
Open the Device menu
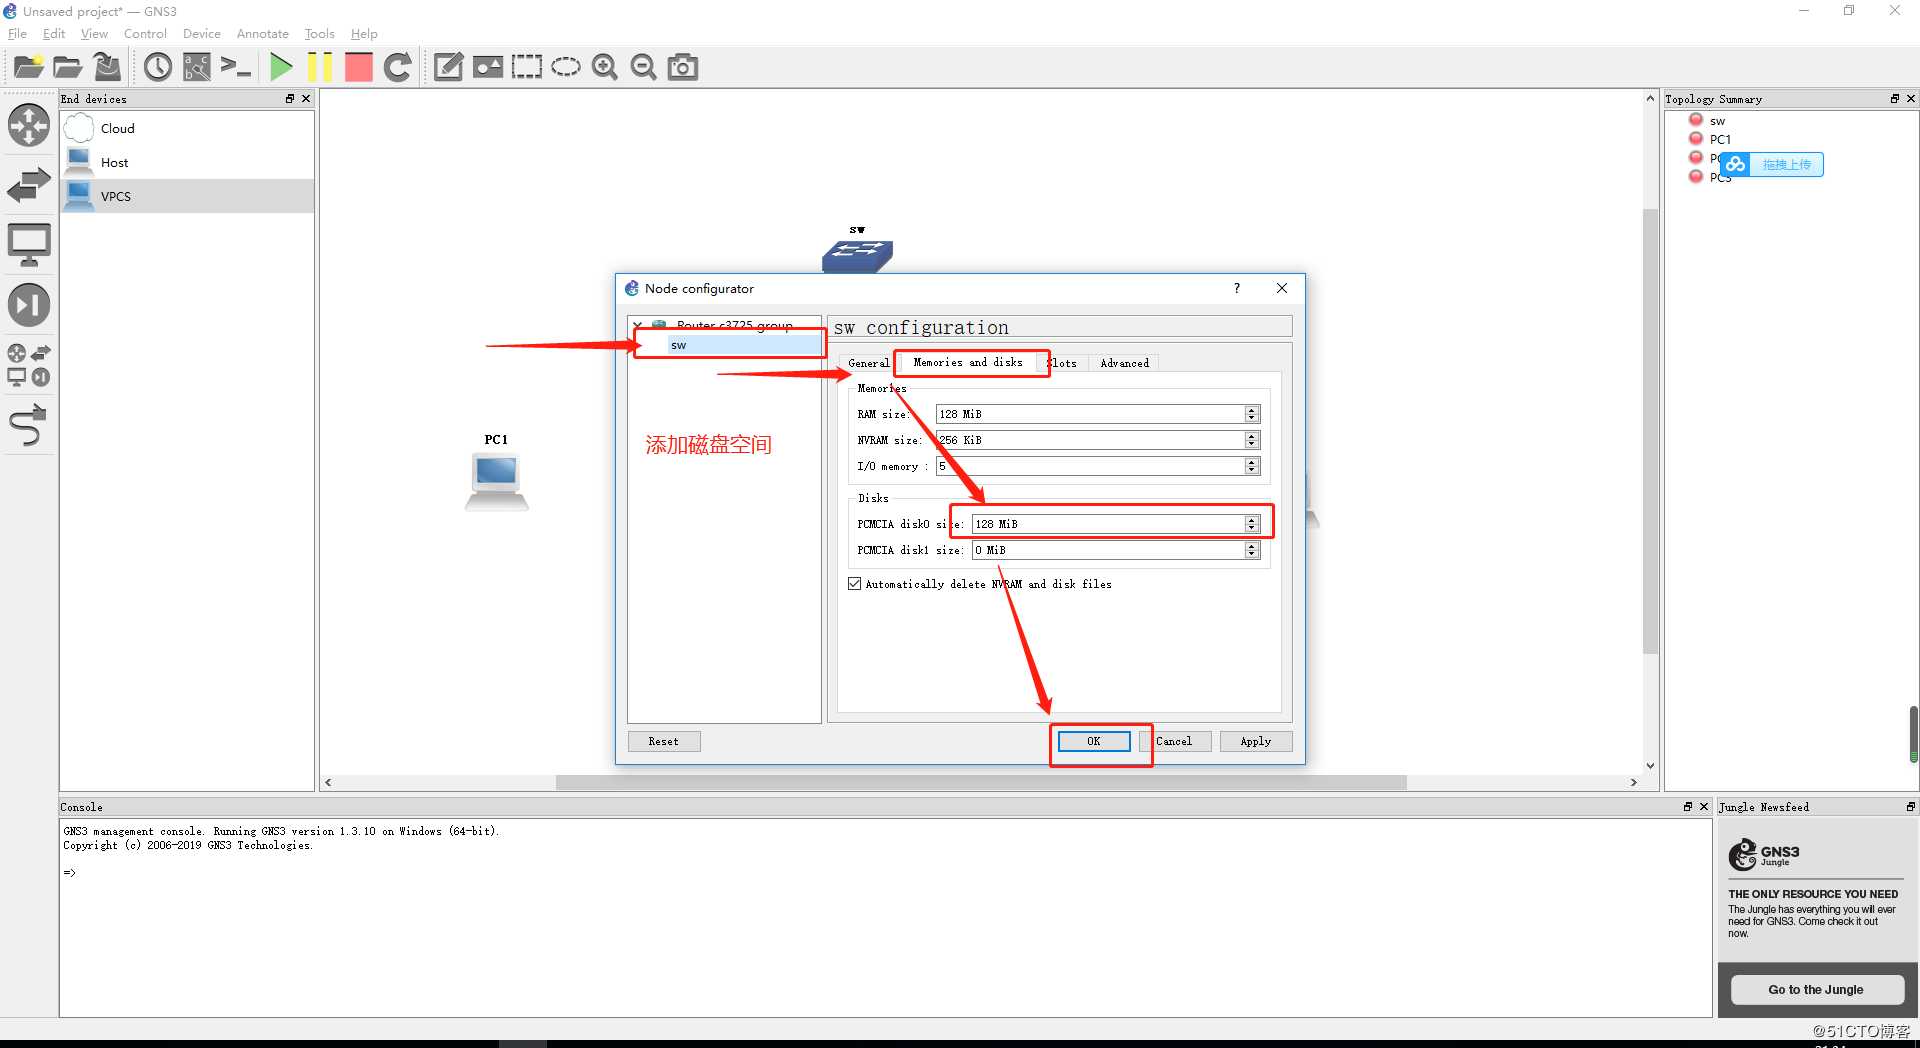click(x=201, y=33)
